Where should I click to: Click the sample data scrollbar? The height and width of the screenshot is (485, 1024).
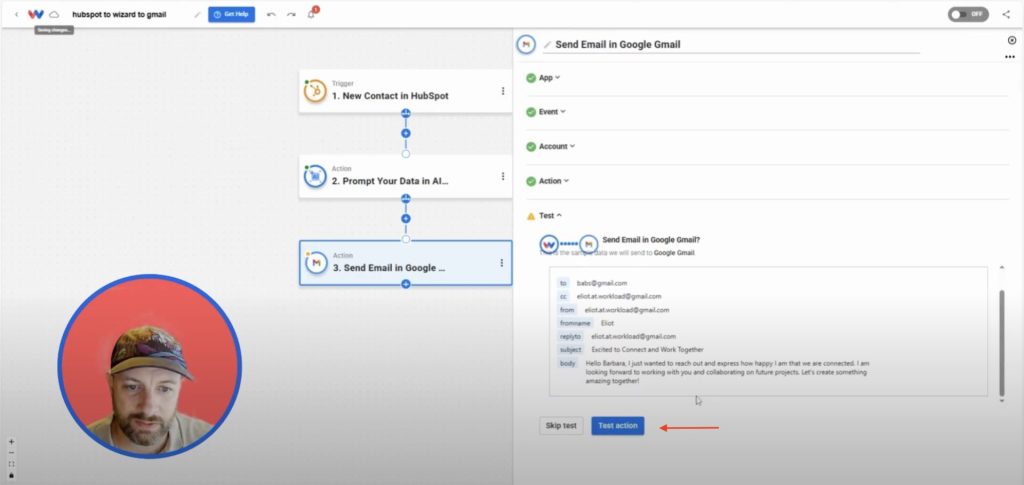tap(1002, 343)
